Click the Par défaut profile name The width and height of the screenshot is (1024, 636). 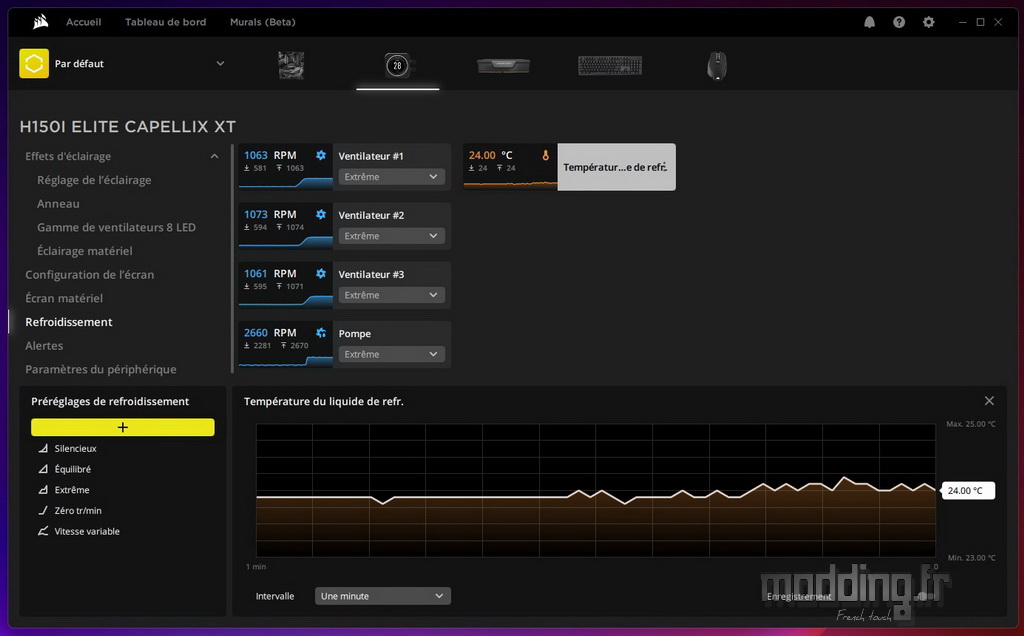[x=79, y=64]
